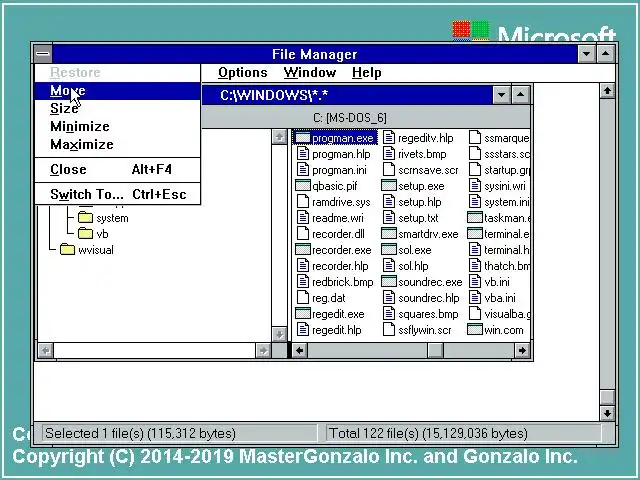The image size is (640, 480).
Task: Click the C: [MS-DOS_6] volume label
Action: click(350, 118)
